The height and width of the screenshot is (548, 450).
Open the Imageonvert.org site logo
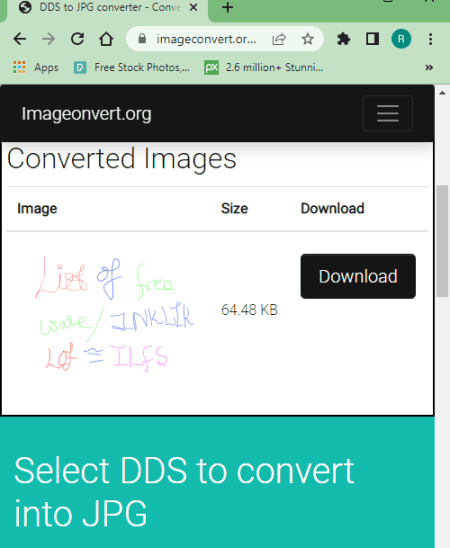point(86,114)
